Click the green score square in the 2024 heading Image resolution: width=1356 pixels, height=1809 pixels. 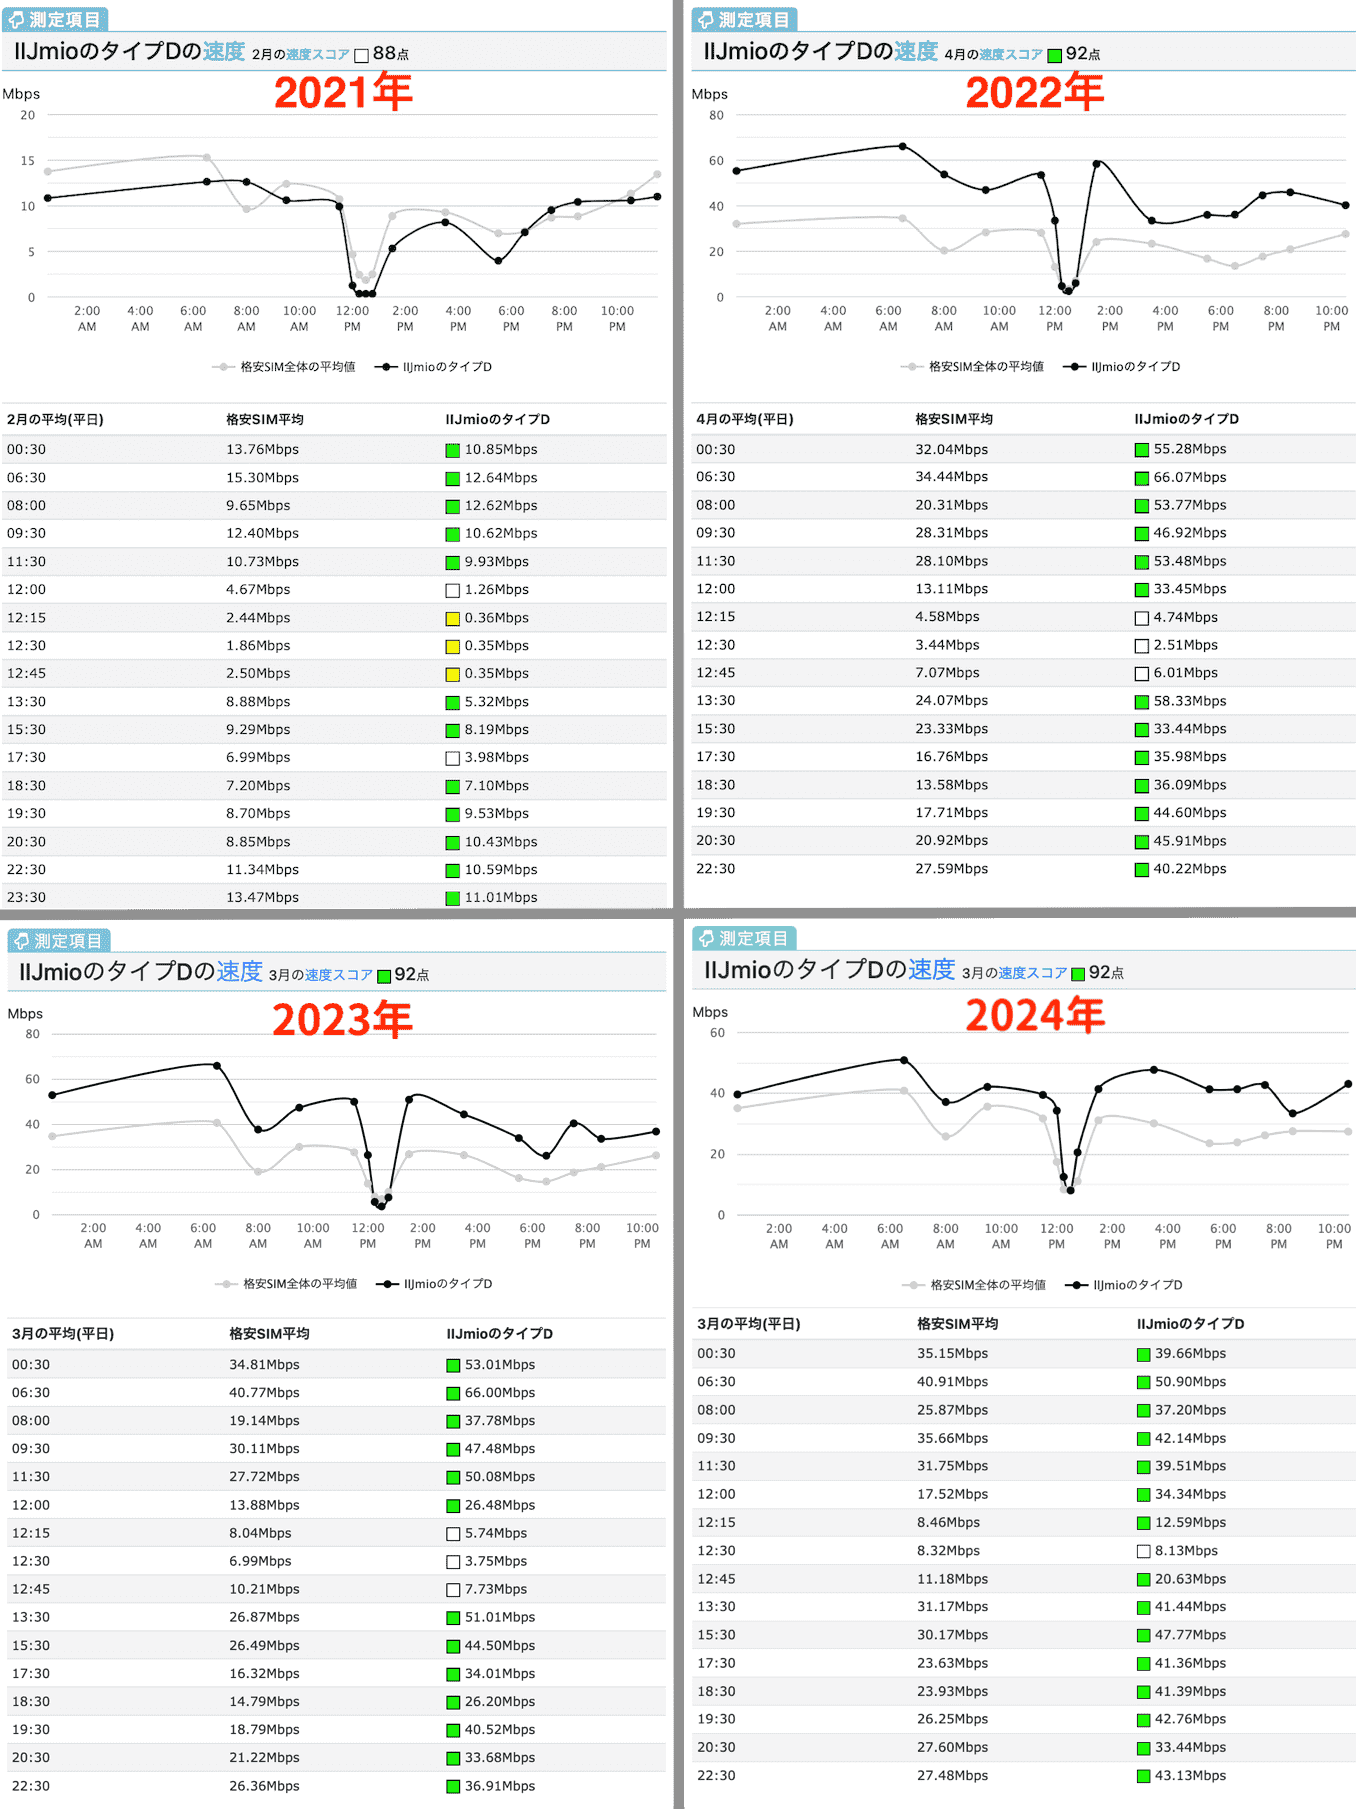(x=1078, y=974)
